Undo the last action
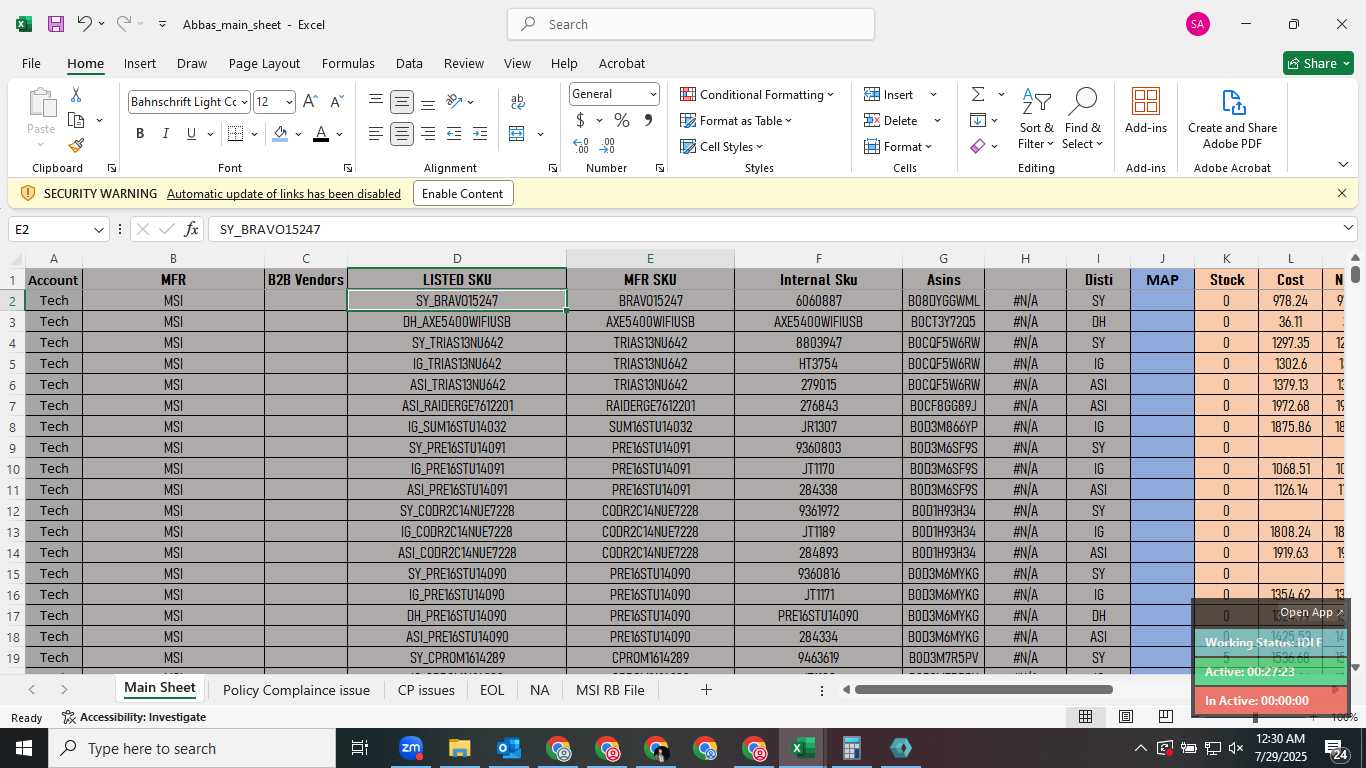Viewport: 1366px width, 768px height. tap(85, 24)
